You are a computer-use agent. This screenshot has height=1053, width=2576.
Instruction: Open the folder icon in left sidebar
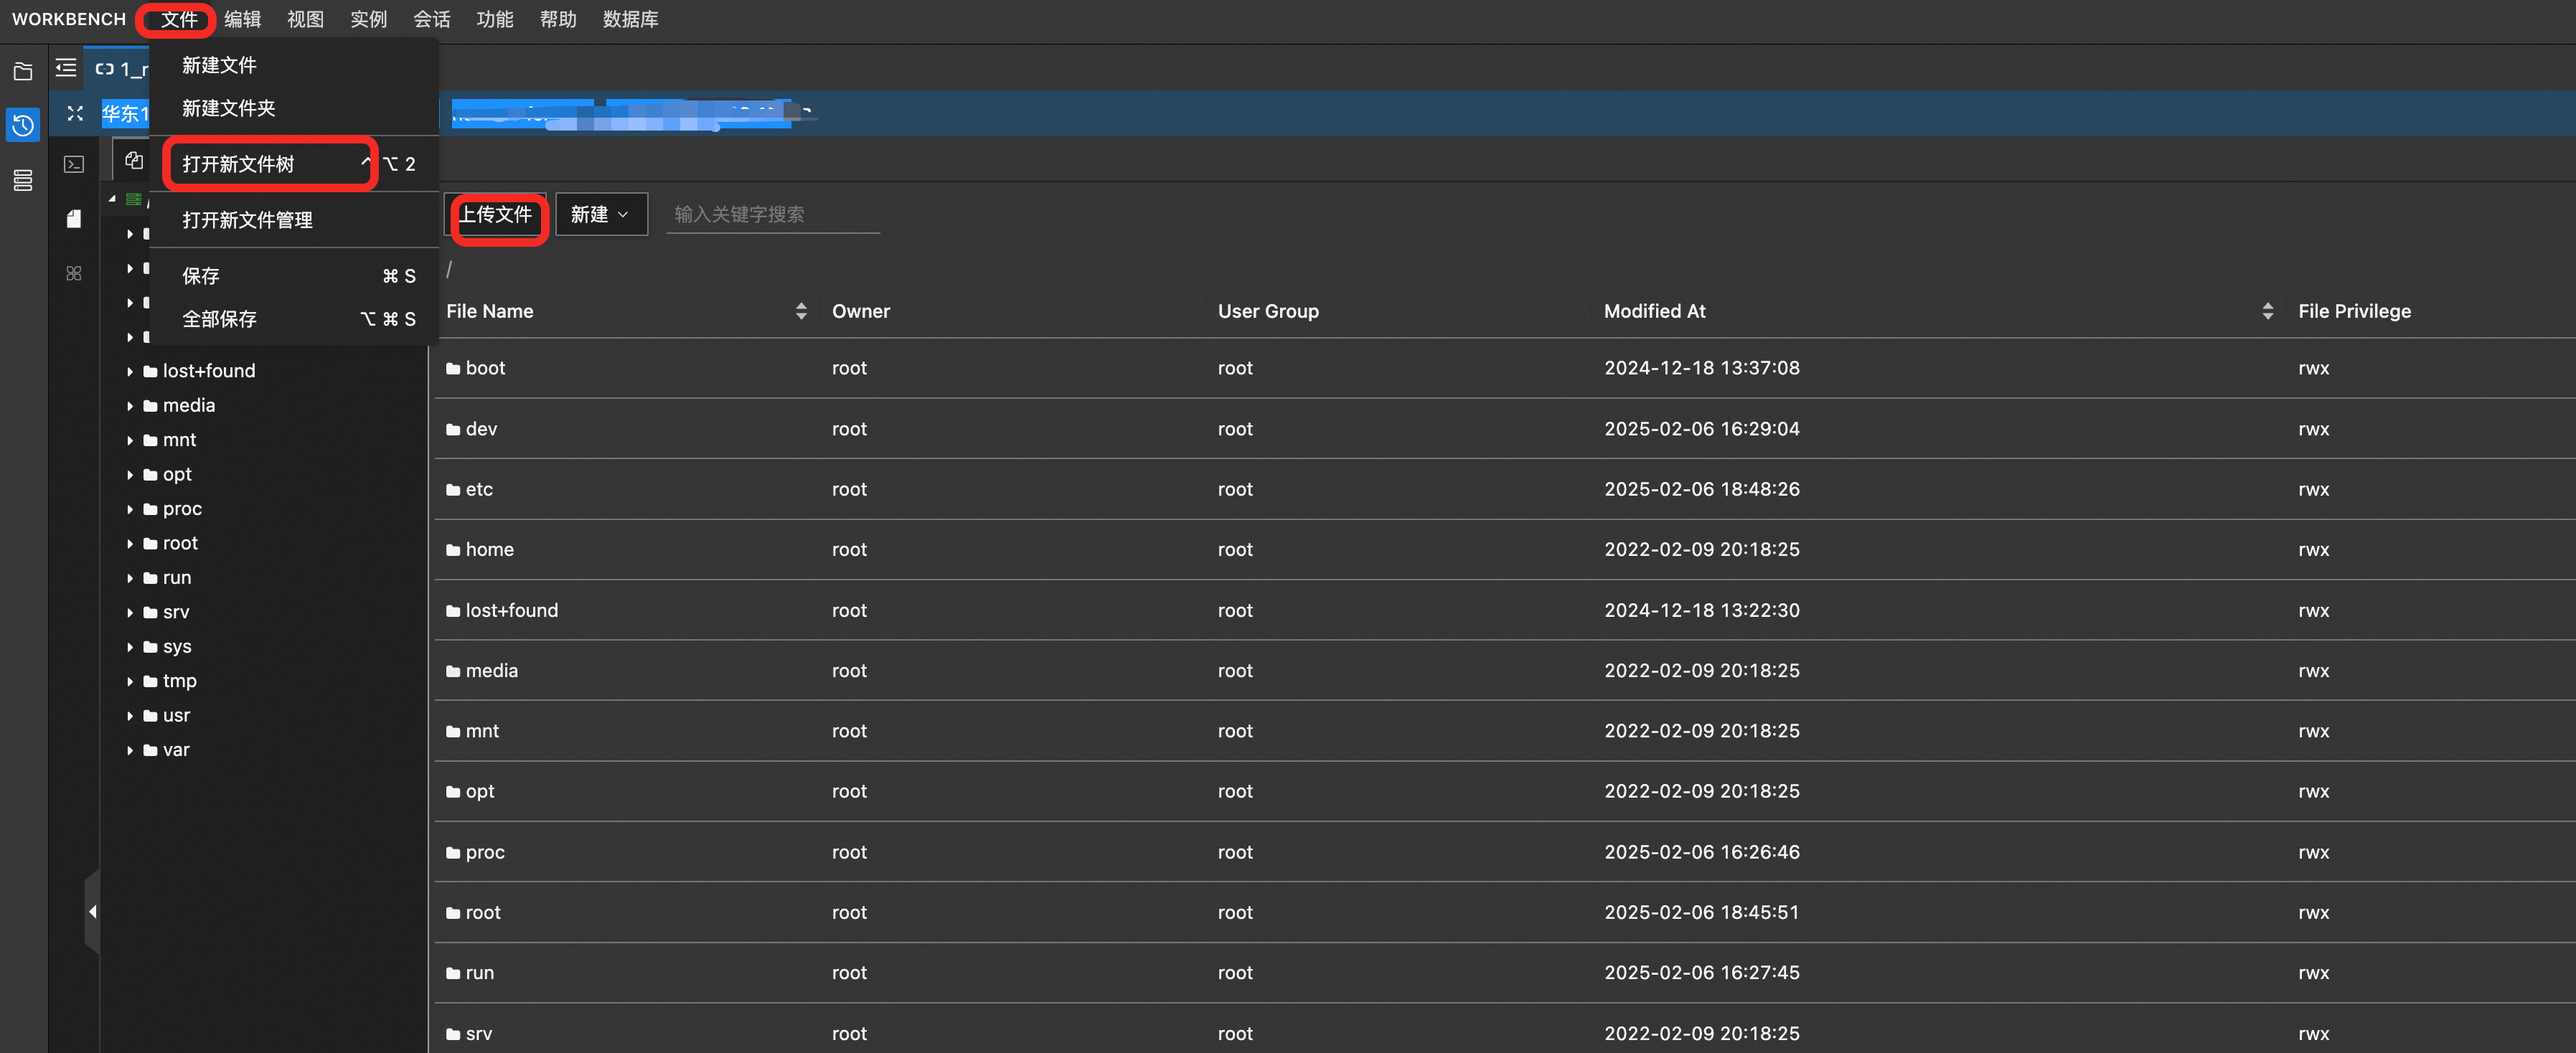point(23,71)
